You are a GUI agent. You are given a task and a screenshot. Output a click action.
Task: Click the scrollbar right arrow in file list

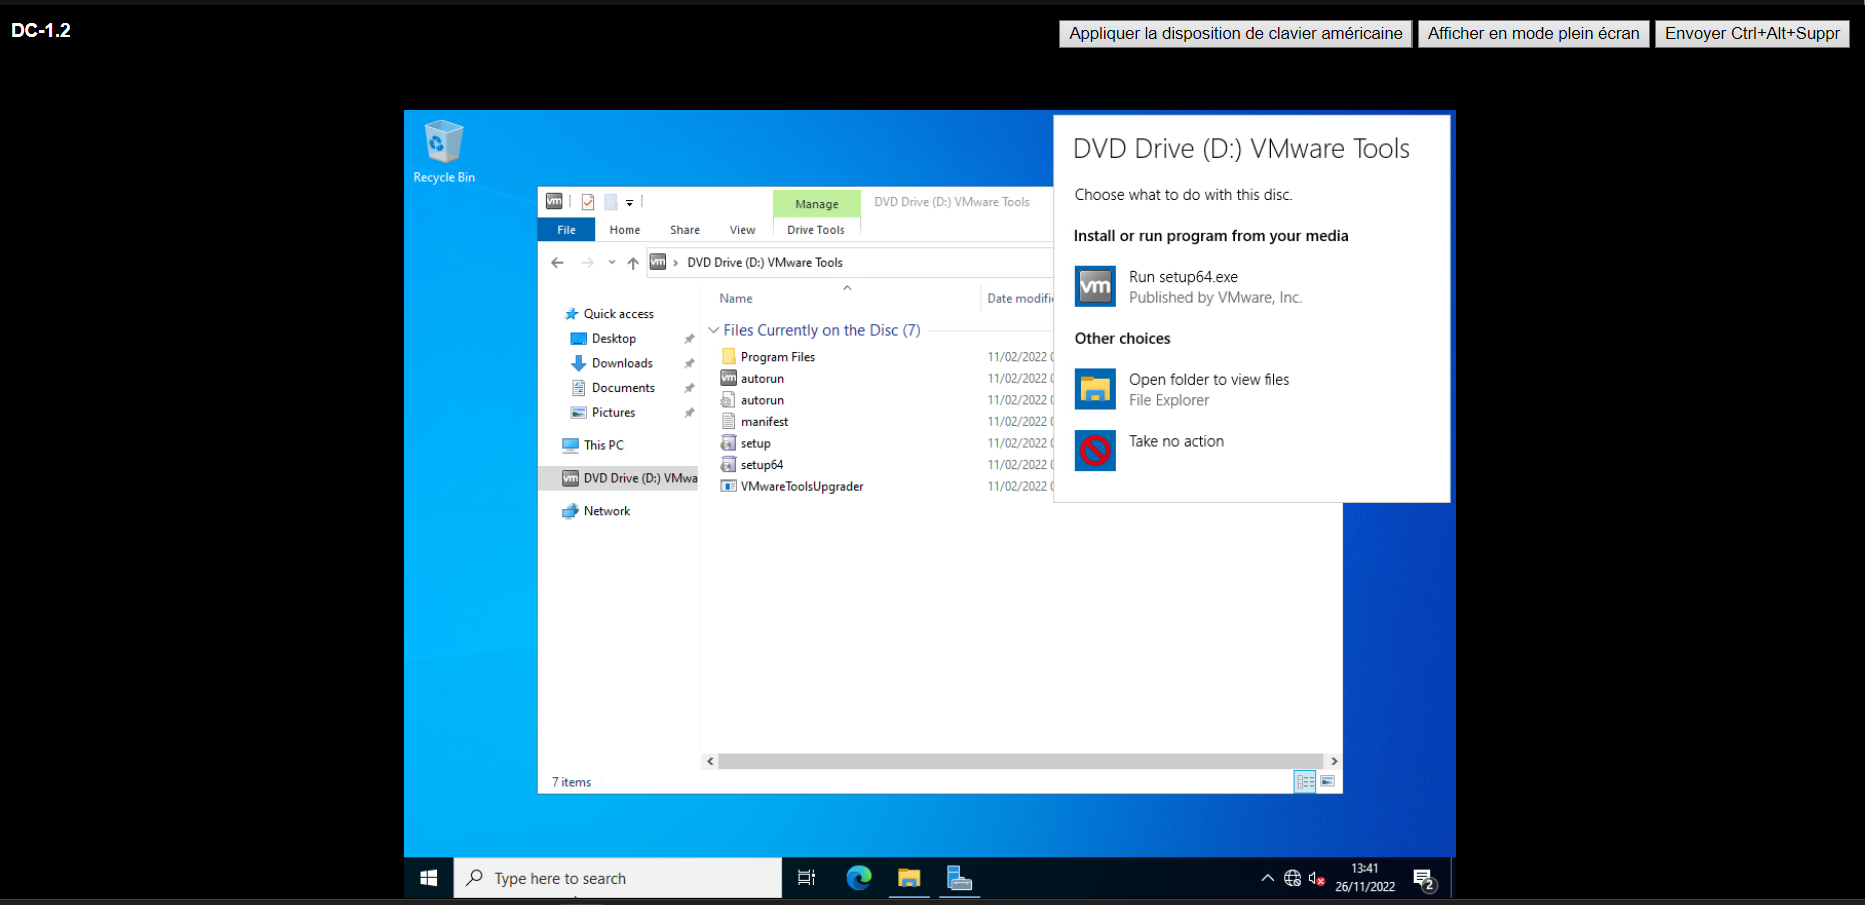[x=1333, y=761]
